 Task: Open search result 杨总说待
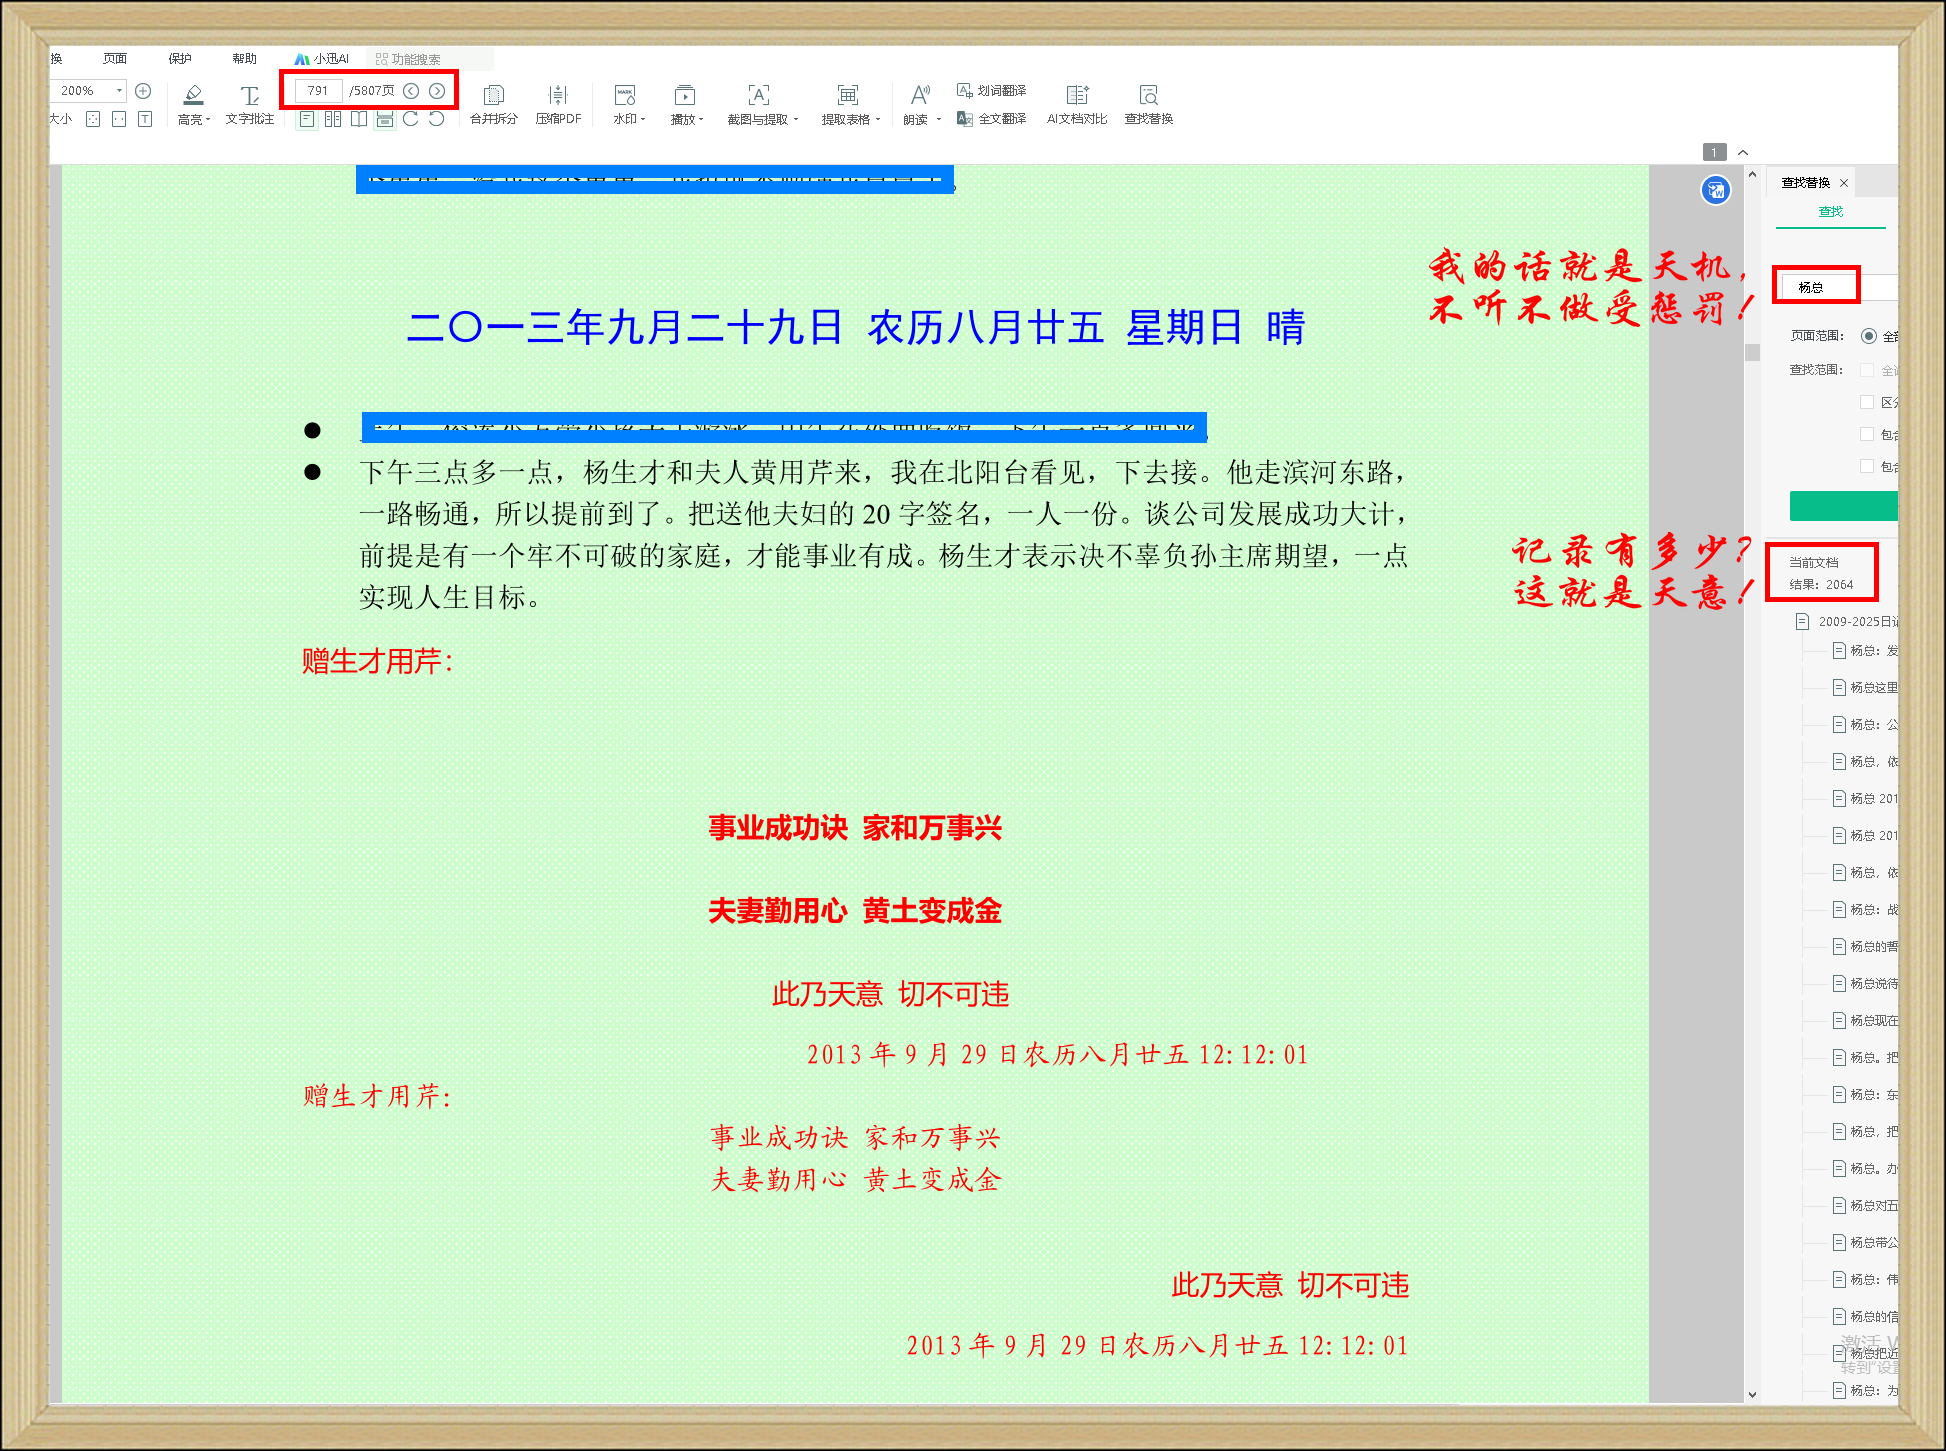[x=1867, y=984]
